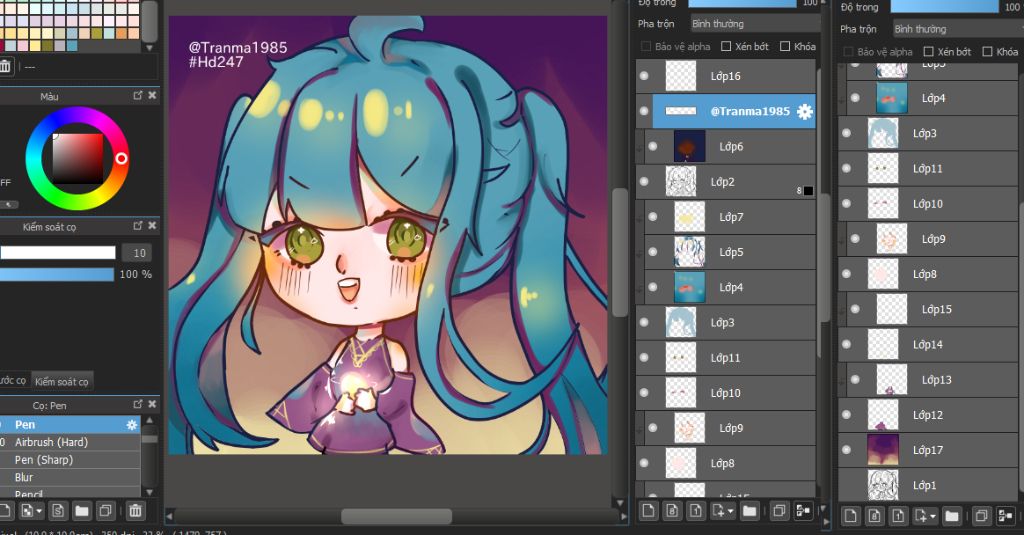Add new color layer in panel listing Lớp16
This screenshot has width=1024, height=535.
point(648,511)
